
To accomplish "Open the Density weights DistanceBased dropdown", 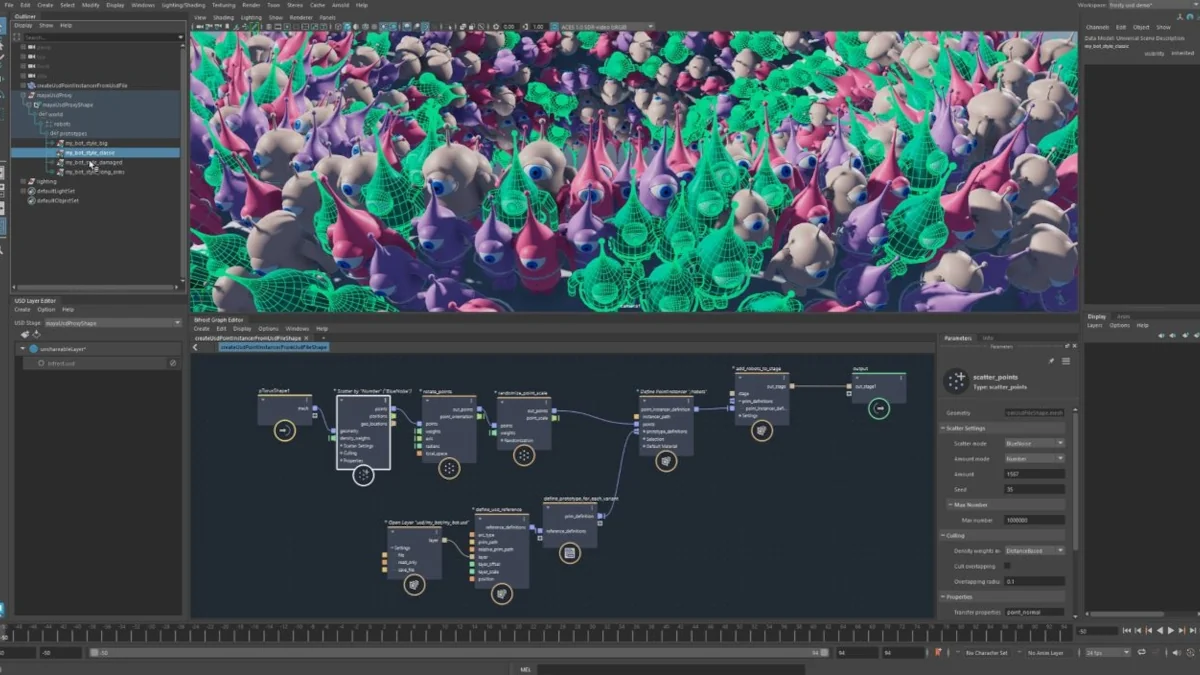I will [x=1034, y=551].
